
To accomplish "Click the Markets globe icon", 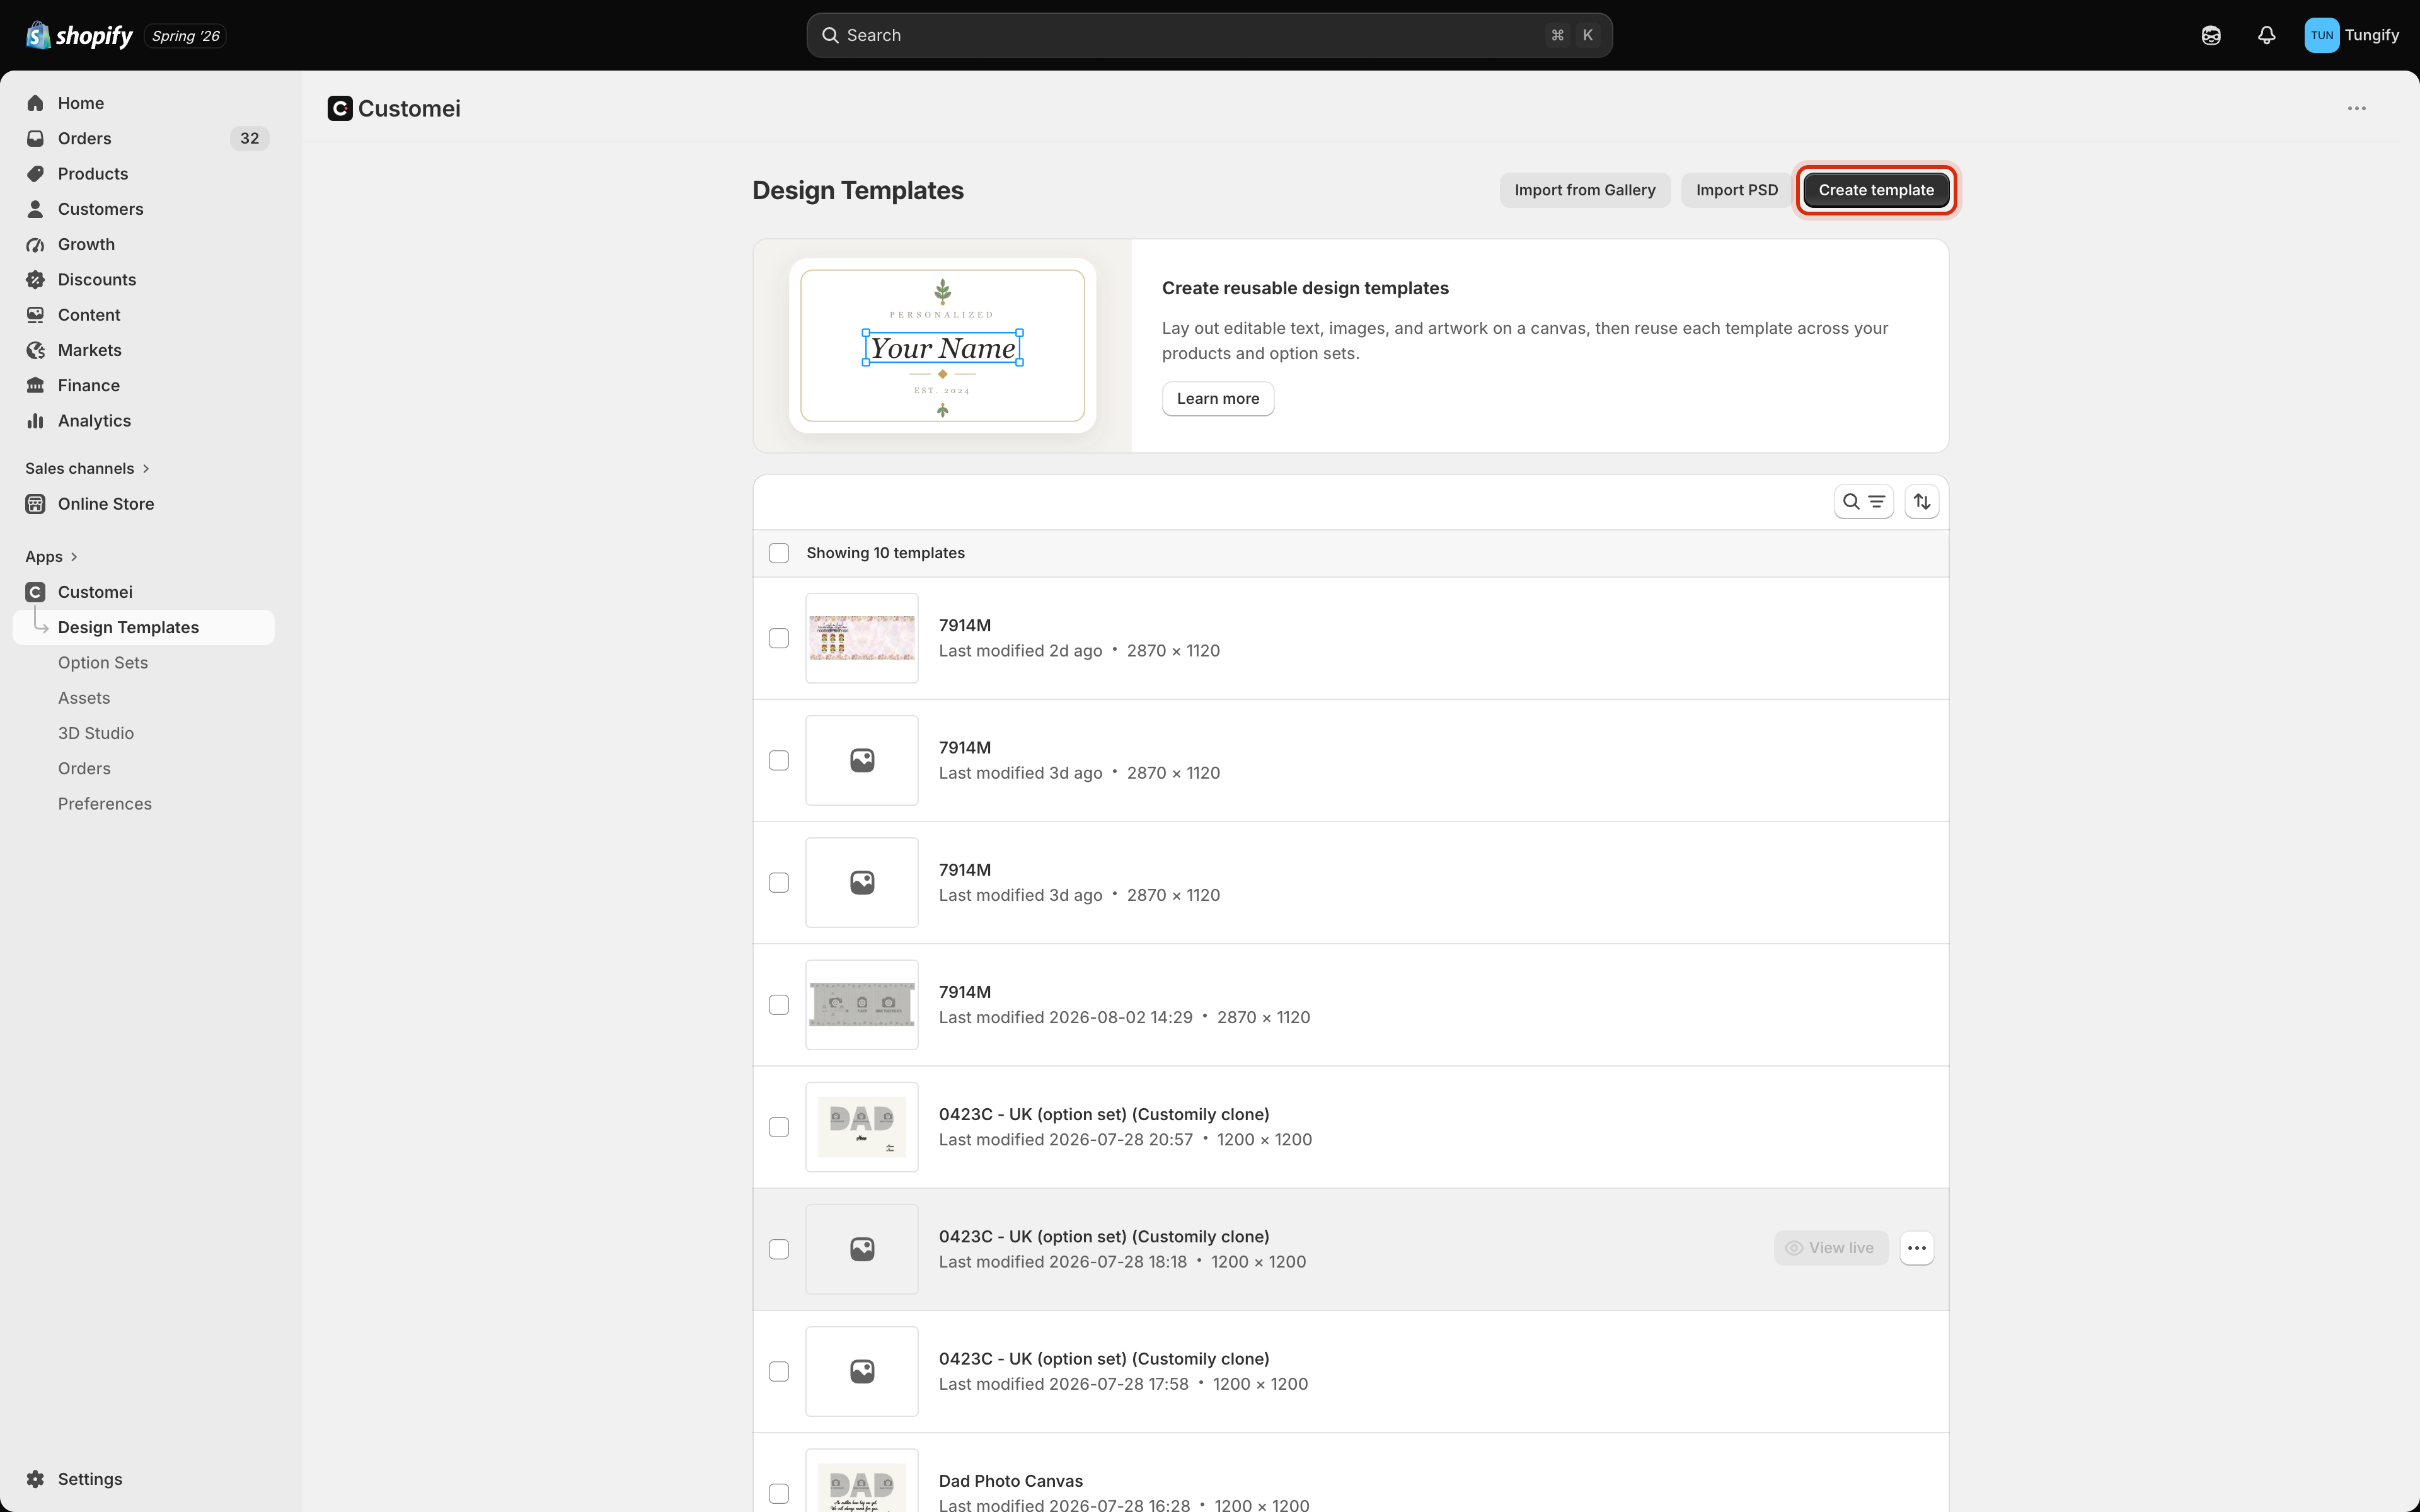I will [x=36, y=350].
